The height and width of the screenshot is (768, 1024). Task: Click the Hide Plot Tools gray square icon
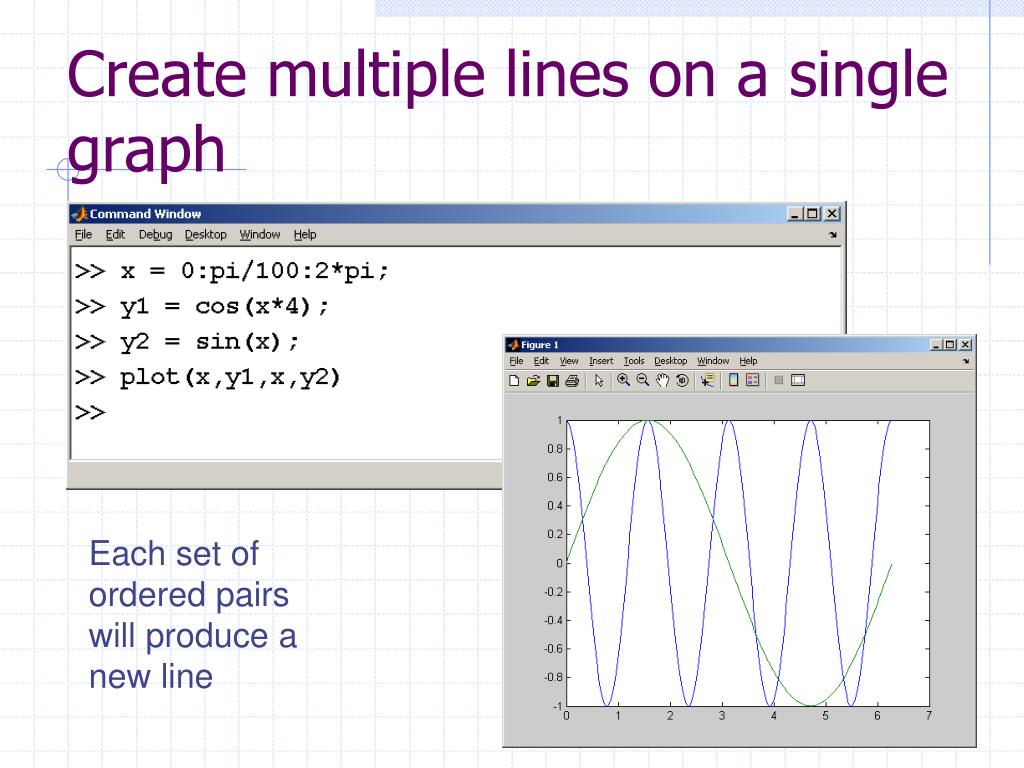[778, 380]
